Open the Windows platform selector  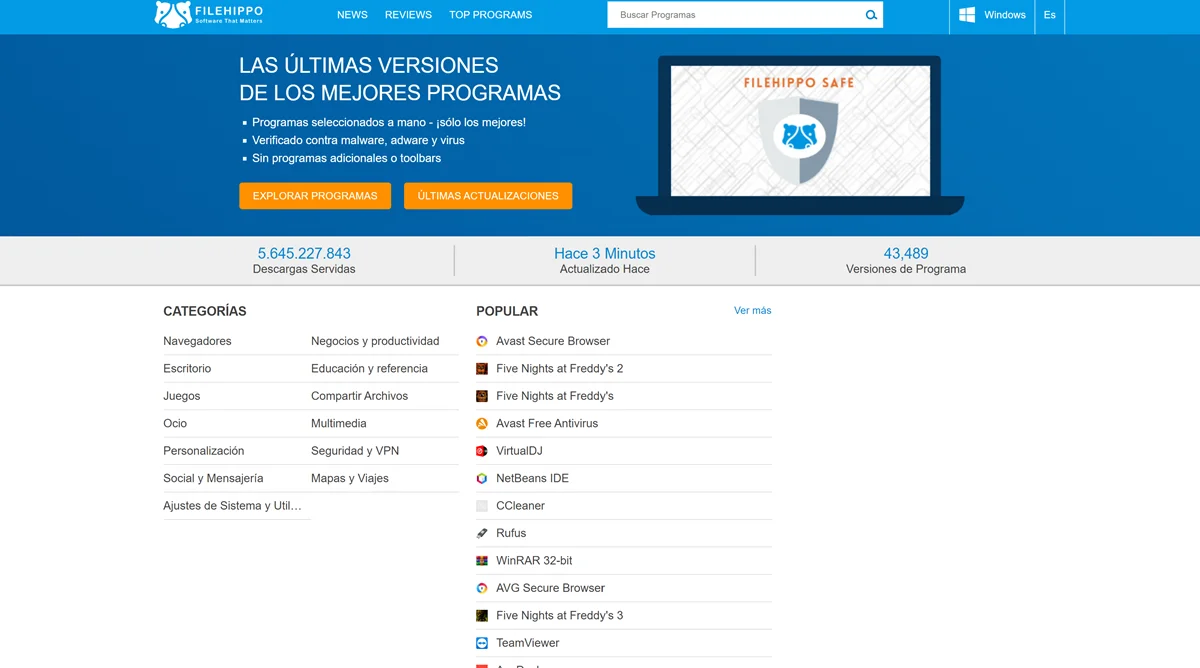(992, 15)
